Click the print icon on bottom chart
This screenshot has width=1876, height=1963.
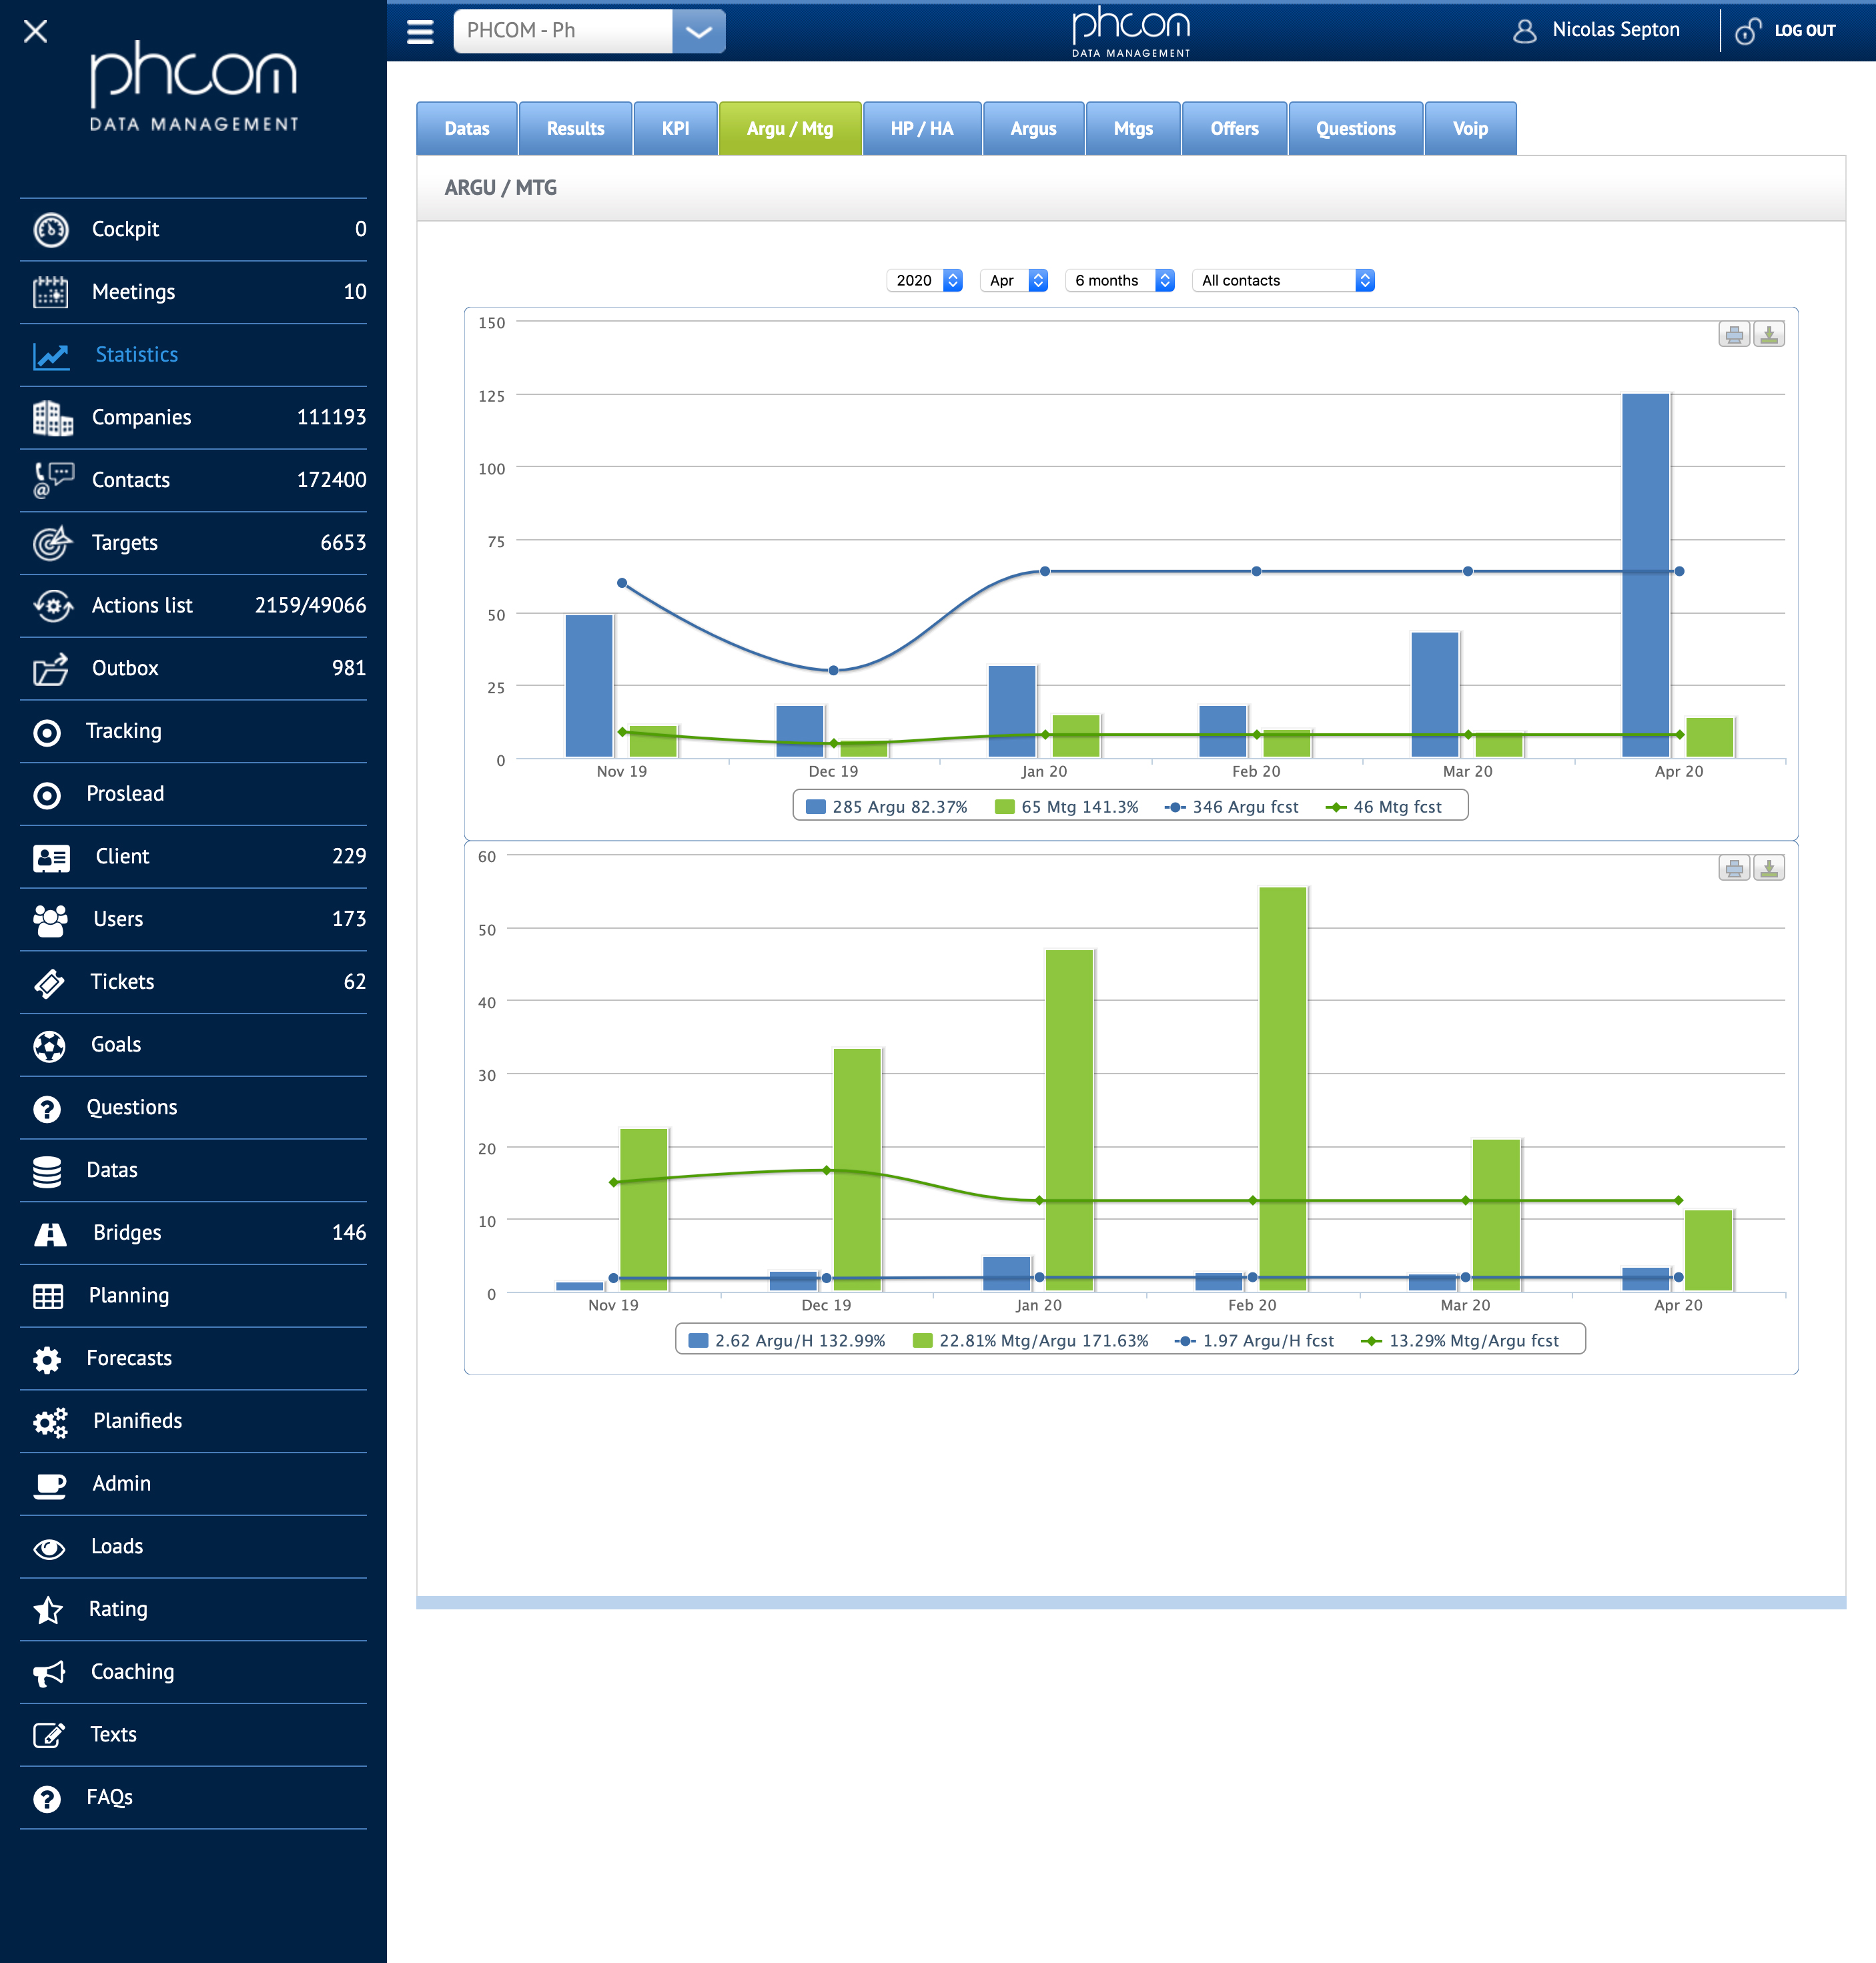[x=1734, y=868]
